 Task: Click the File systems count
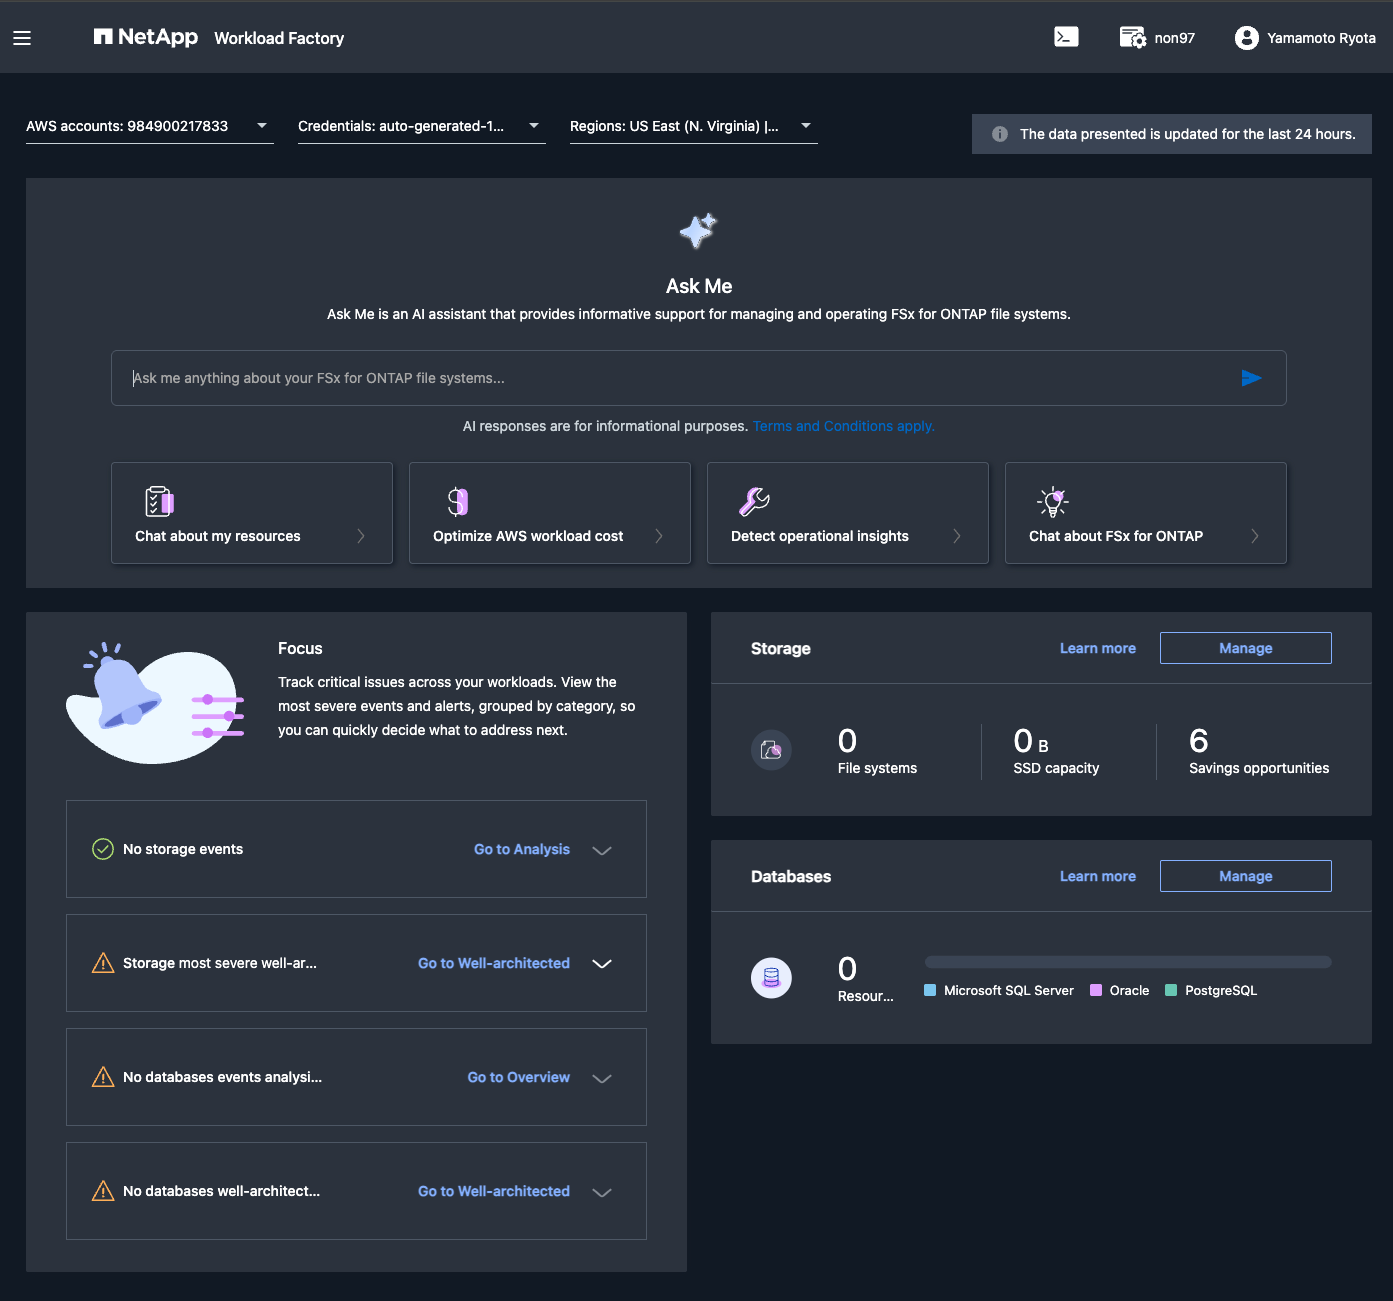pyautogui.click(x=847, y=741)
